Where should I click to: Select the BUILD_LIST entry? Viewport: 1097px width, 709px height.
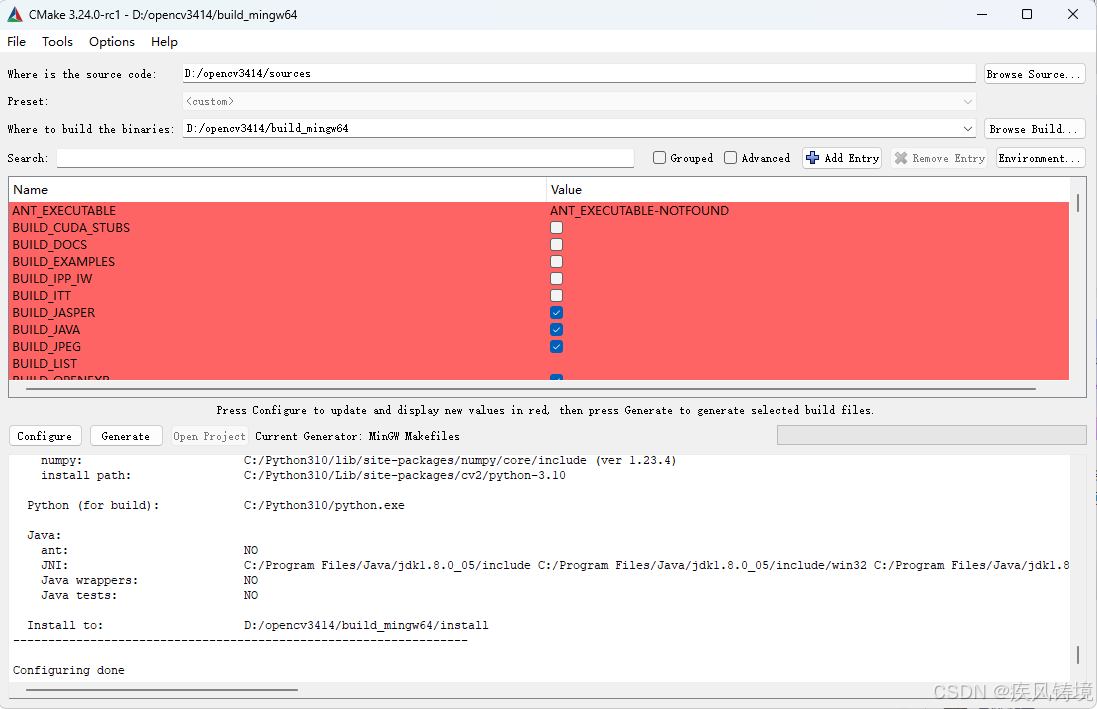(45, 364)
